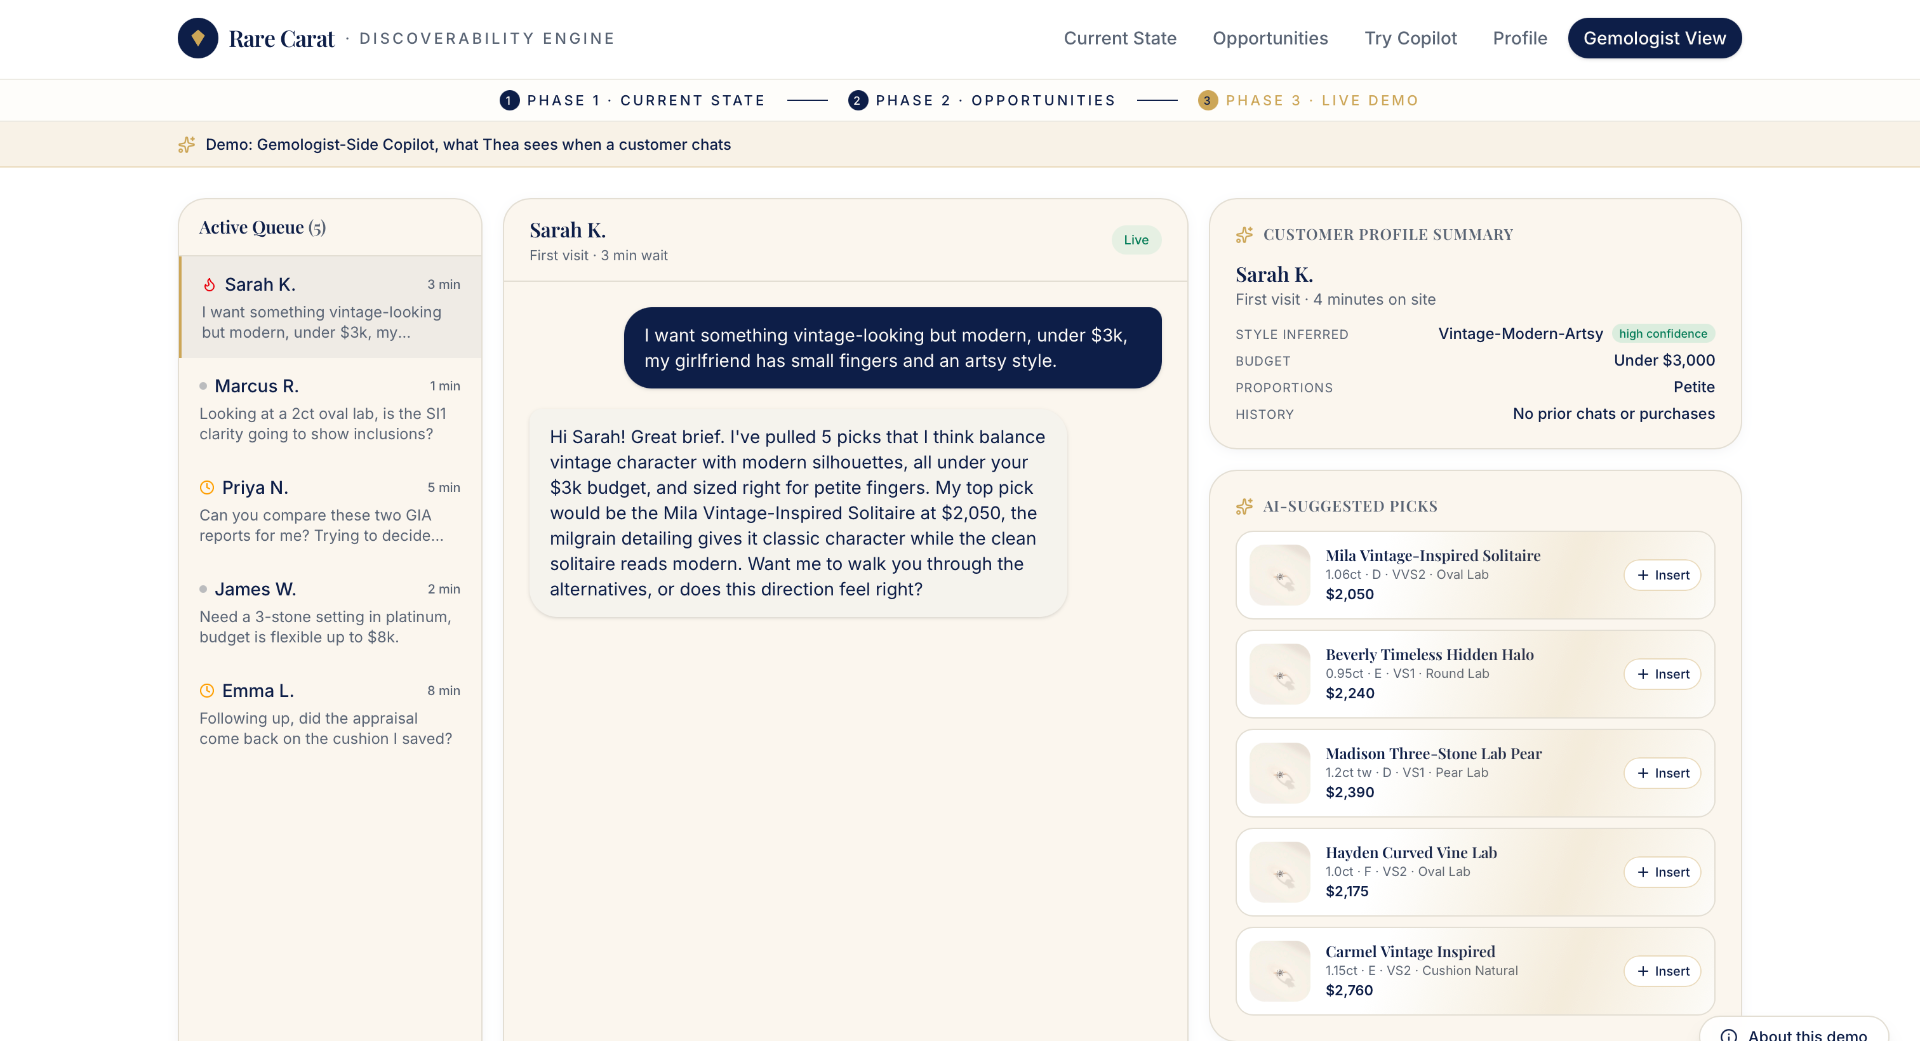
Task: Click the Live status badge in chat header
Action: click(1136, 240)
